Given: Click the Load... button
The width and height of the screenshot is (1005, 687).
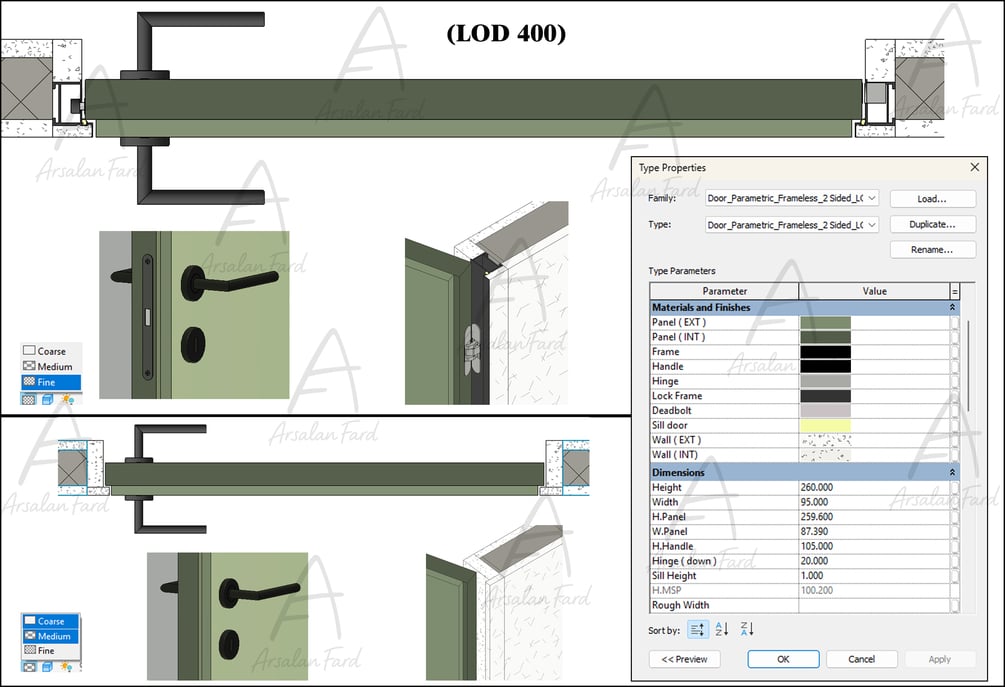Looking at the screenshot, I should 933,199.
